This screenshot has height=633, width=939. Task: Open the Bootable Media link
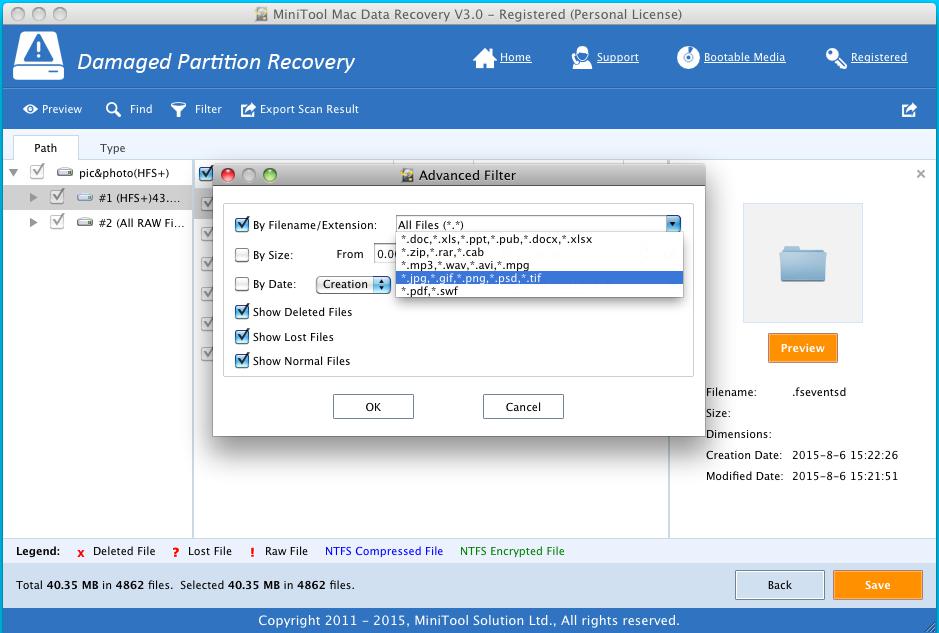(744, 57)
